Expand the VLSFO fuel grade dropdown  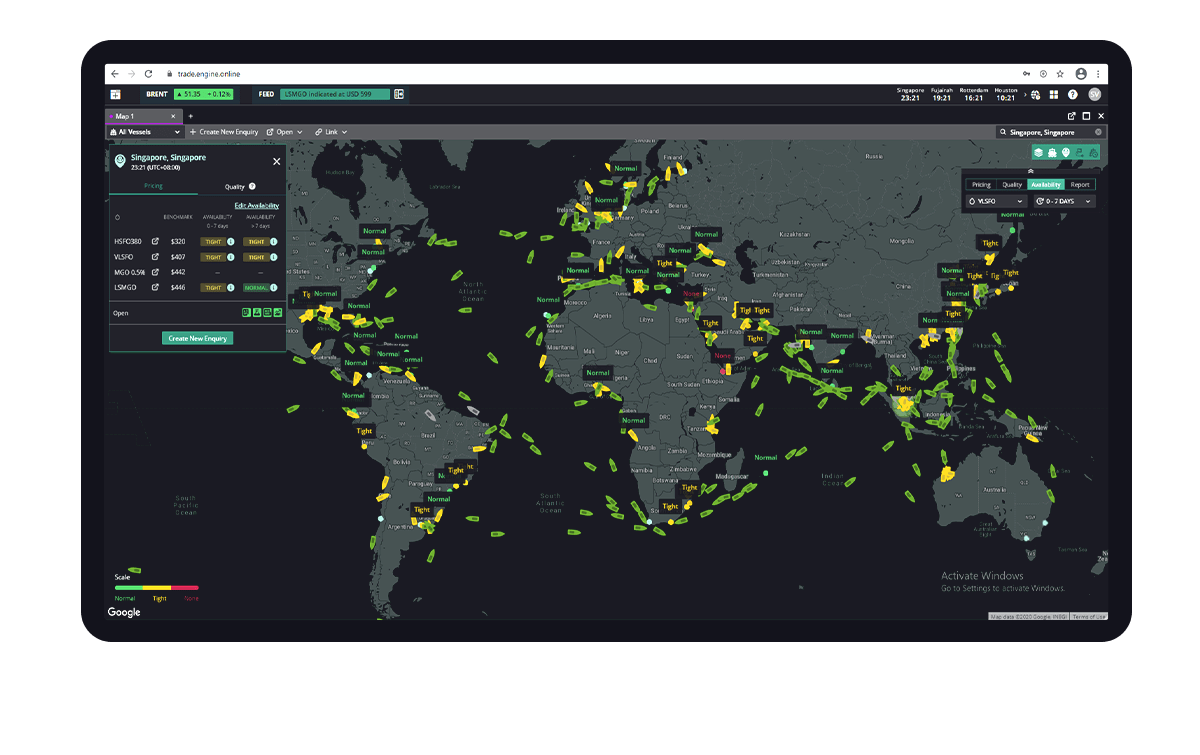pos(996,201)
